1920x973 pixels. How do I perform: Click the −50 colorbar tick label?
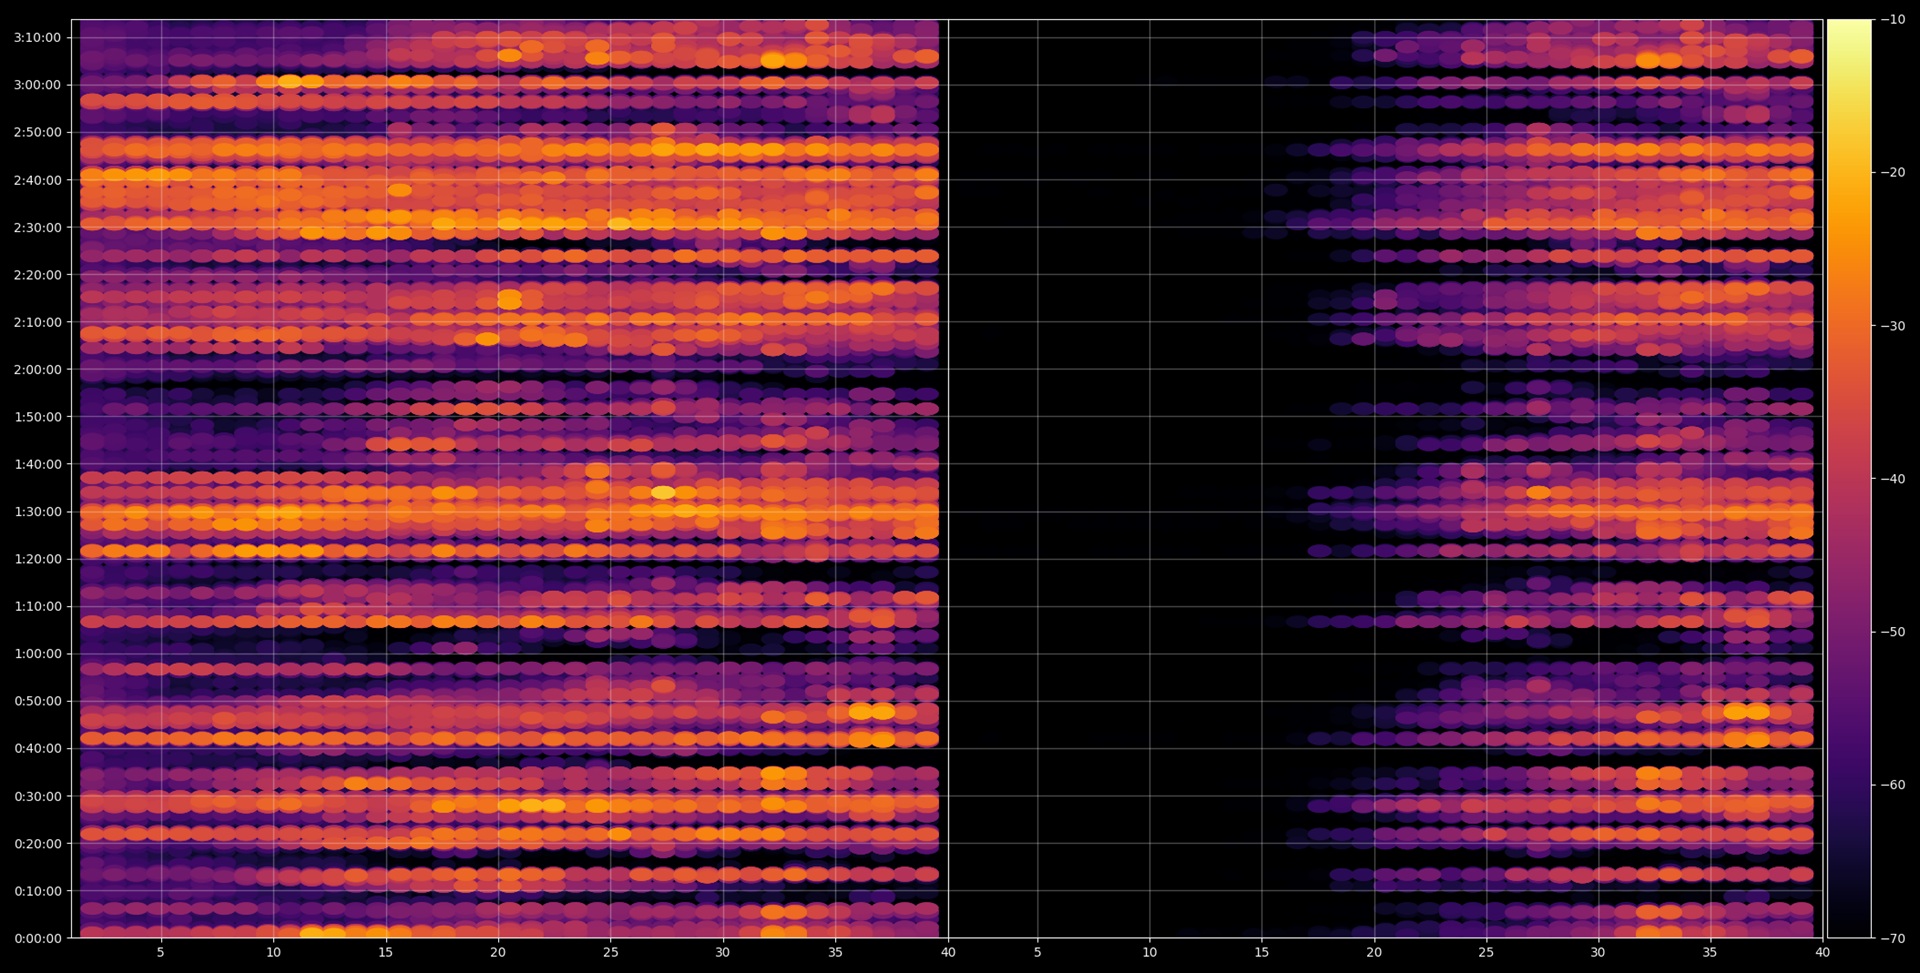pyautogui.click(x=1892, y=632)
